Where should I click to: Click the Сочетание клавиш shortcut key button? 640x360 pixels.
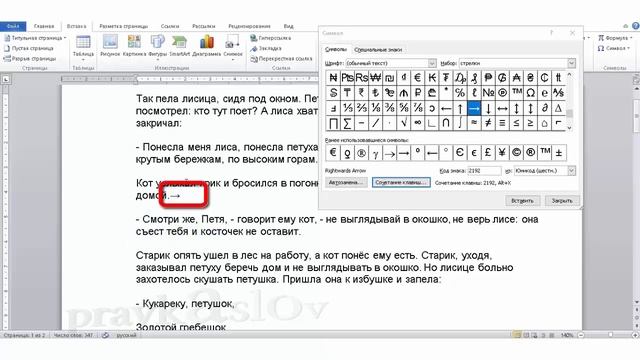click(x=401, y=182)
